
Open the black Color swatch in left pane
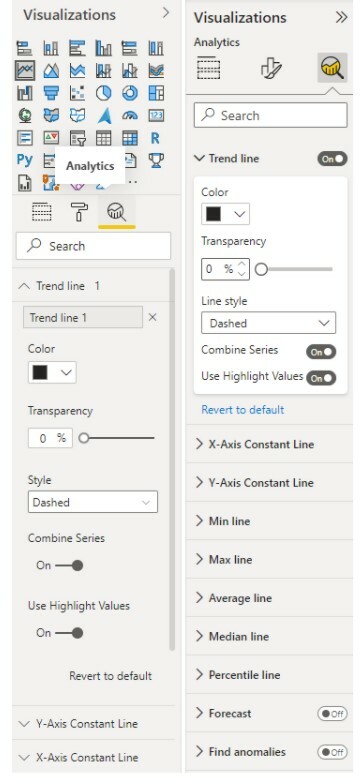pos(52,372)
